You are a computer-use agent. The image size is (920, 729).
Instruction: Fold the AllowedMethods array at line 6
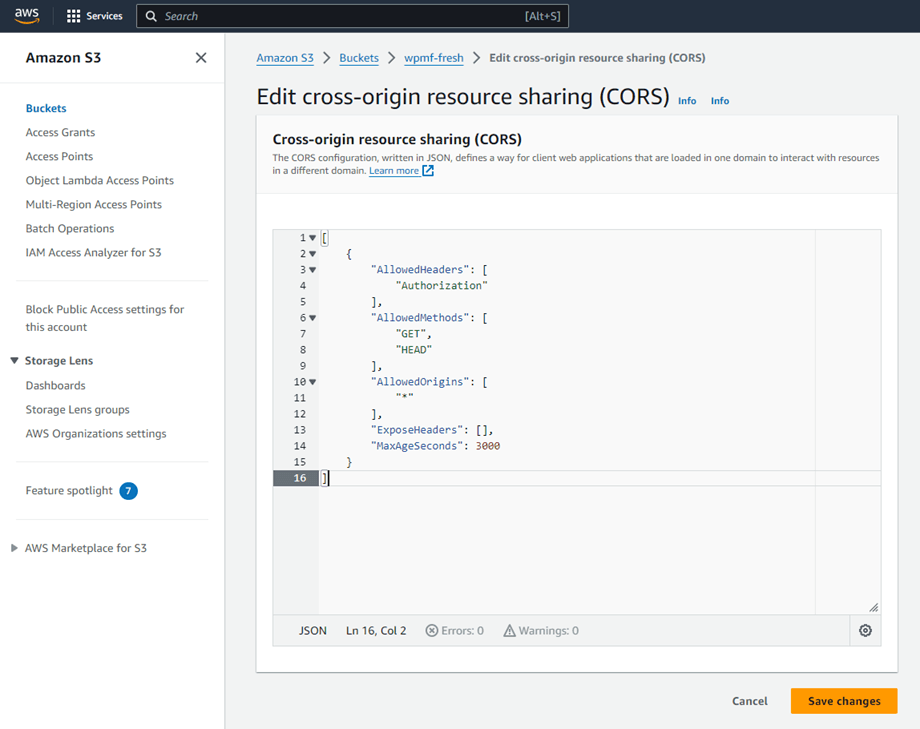pyautogui.click(x=312, y=318)
